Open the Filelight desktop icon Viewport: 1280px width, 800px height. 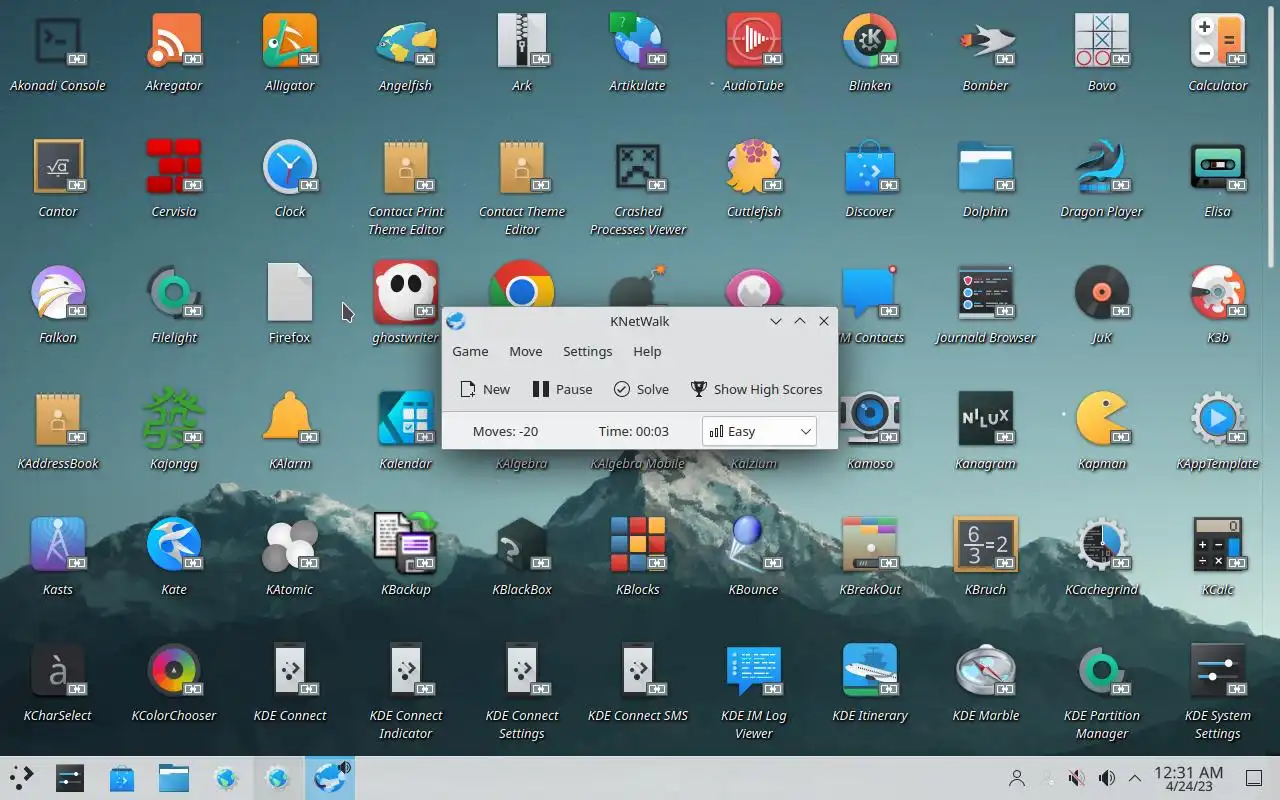click(174, 304)
